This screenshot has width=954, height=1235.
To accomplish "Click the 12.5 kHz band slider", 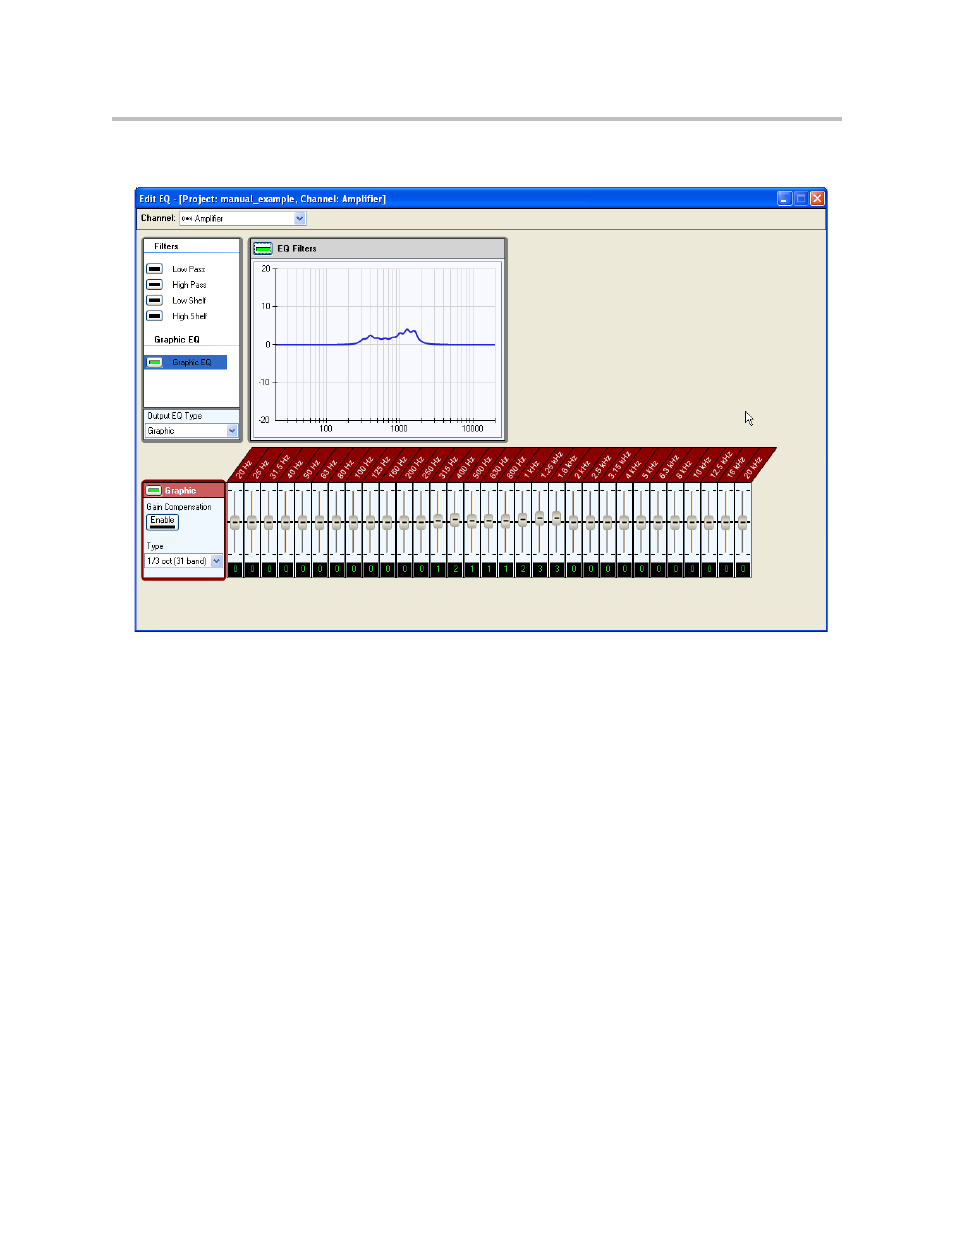I will [709, 522].
